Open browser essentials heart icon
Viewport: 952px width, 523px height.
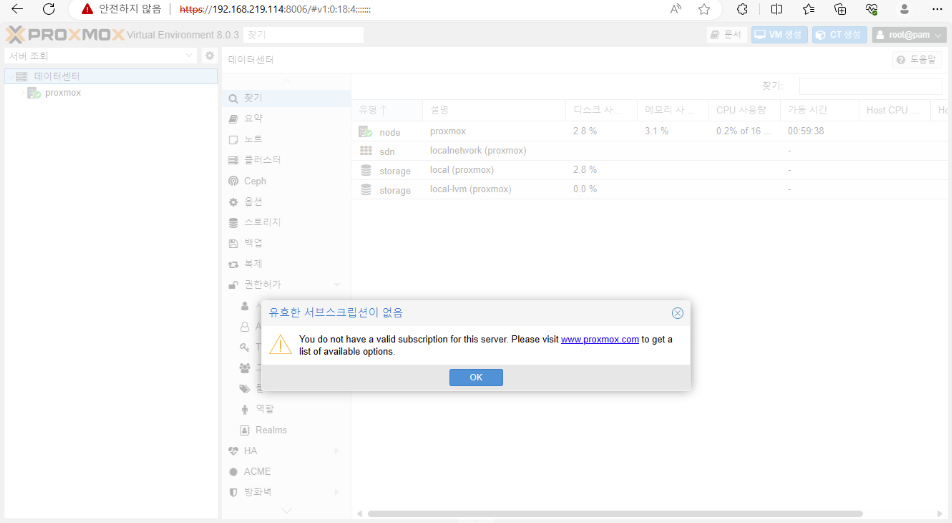pos(872,9)
